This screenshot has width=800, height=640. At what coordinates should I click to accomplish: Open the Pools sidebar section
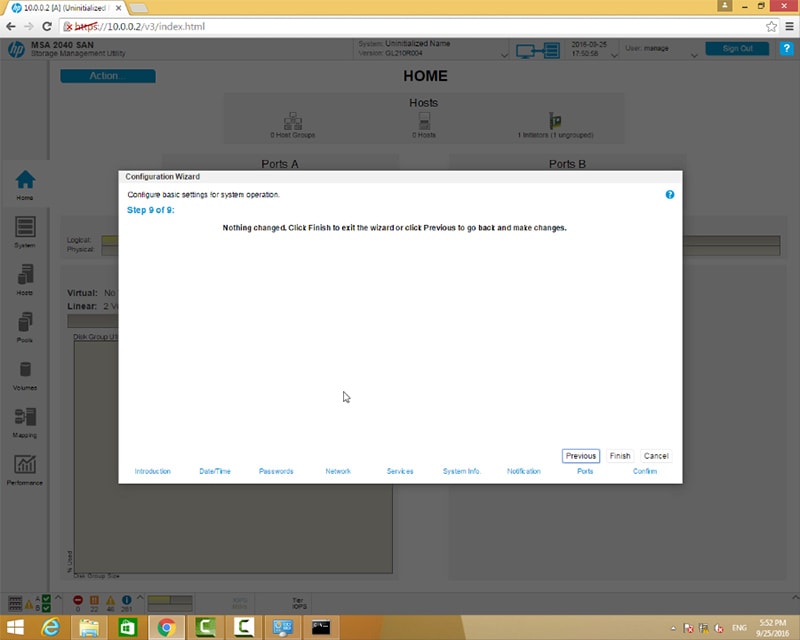point(25,327)
